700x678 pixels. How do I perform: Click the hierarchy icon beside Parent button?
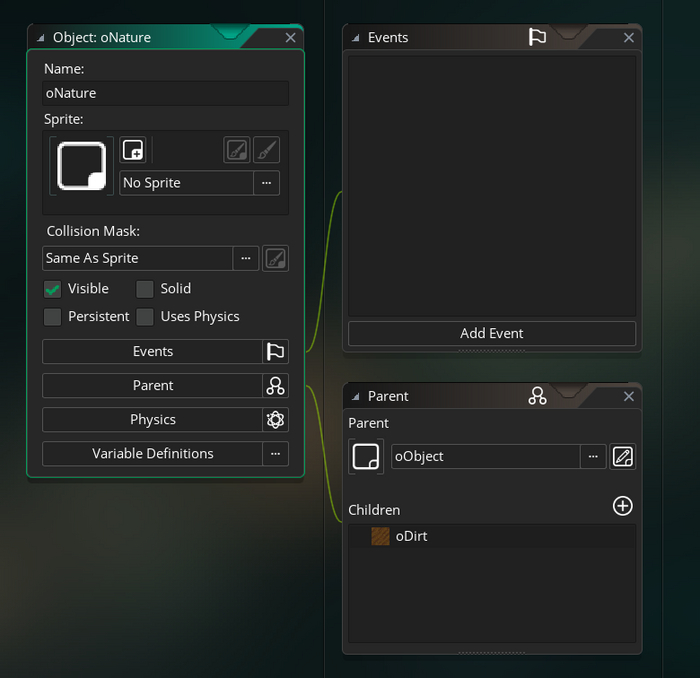click(x=275, y=385)
